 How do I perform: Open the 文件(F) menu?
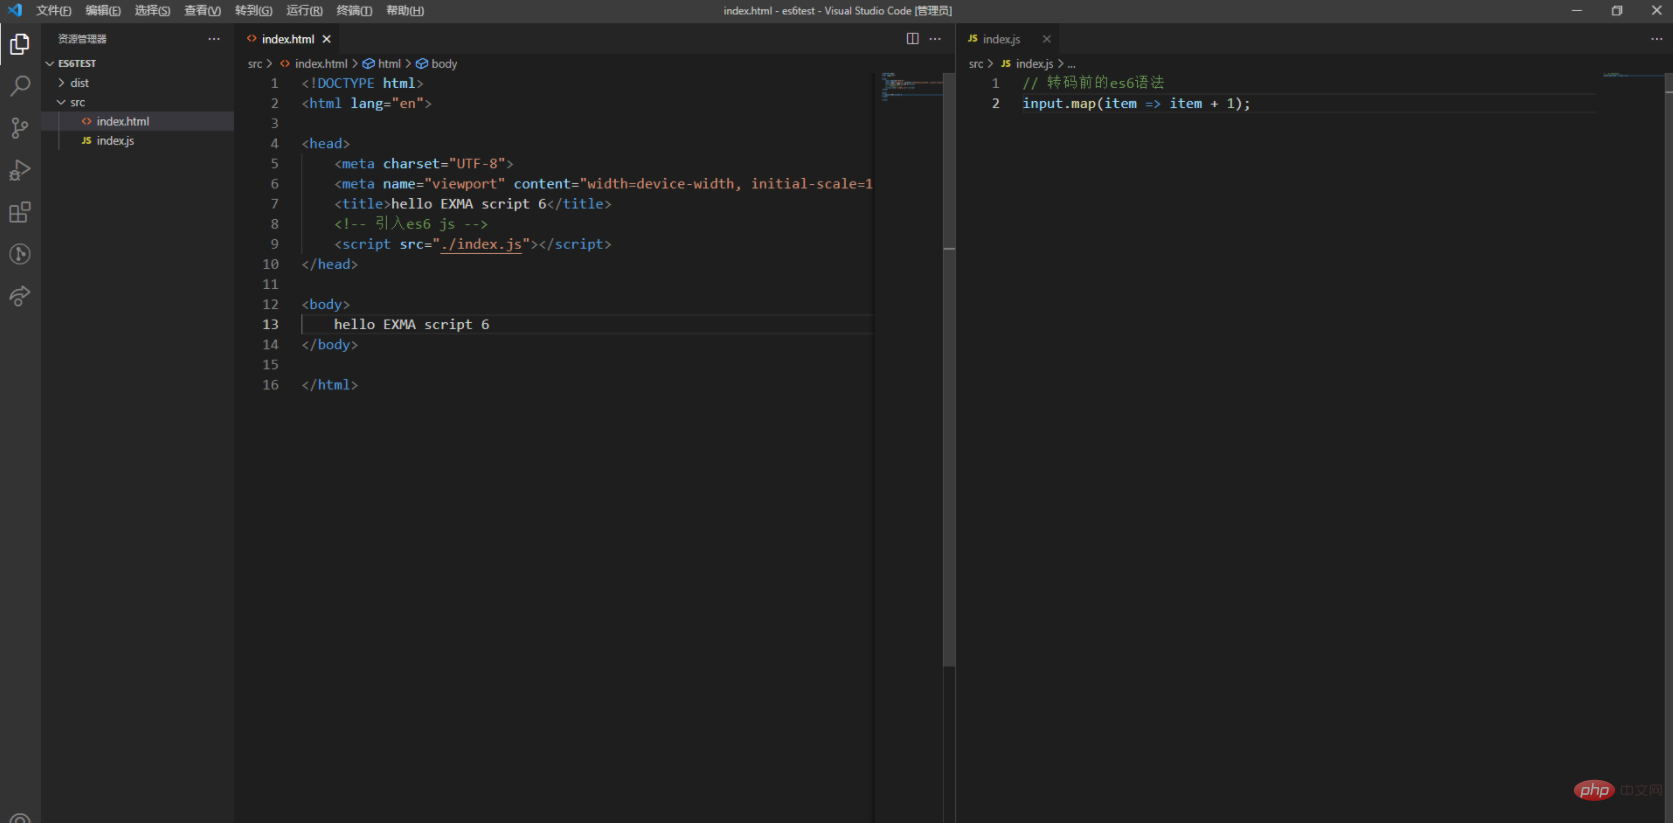[x=53, y=11]
